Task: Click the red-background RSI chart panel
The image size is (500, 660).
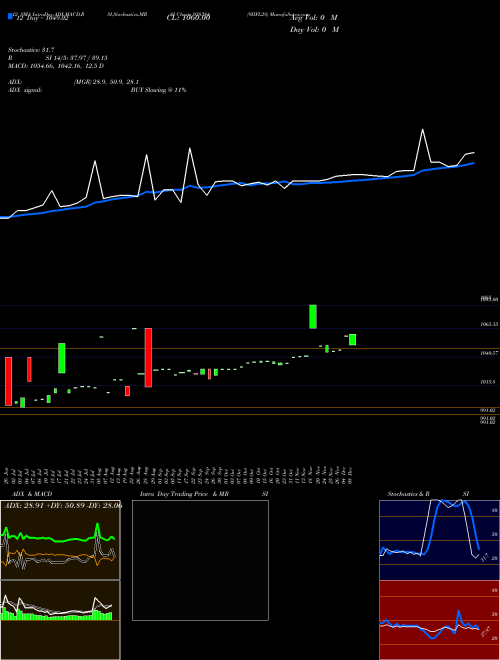Action: pyautogui.click(x=439, y=620)
